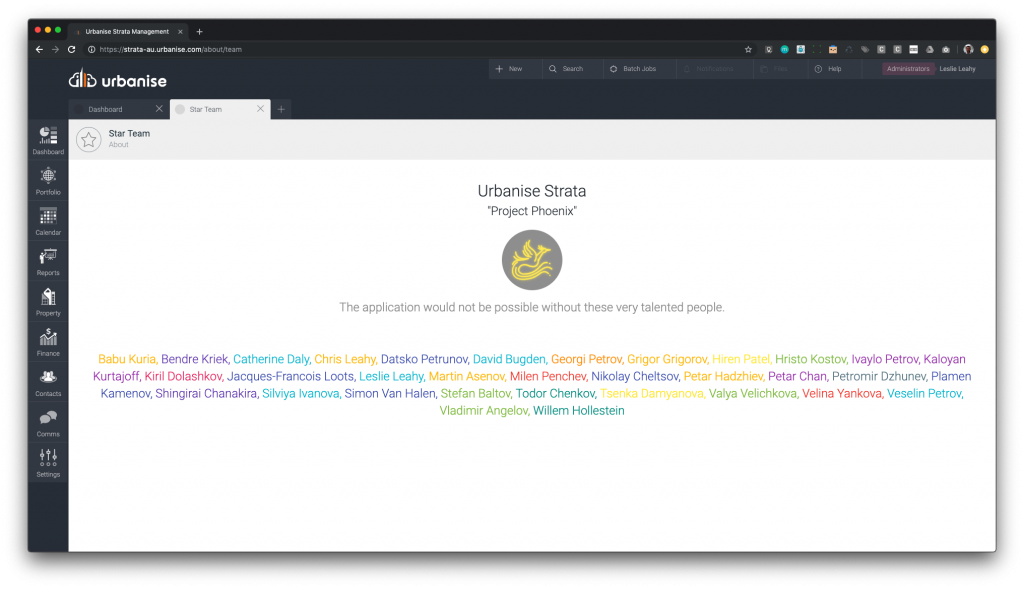Open Finance from the sidebar

click(48, 341)
